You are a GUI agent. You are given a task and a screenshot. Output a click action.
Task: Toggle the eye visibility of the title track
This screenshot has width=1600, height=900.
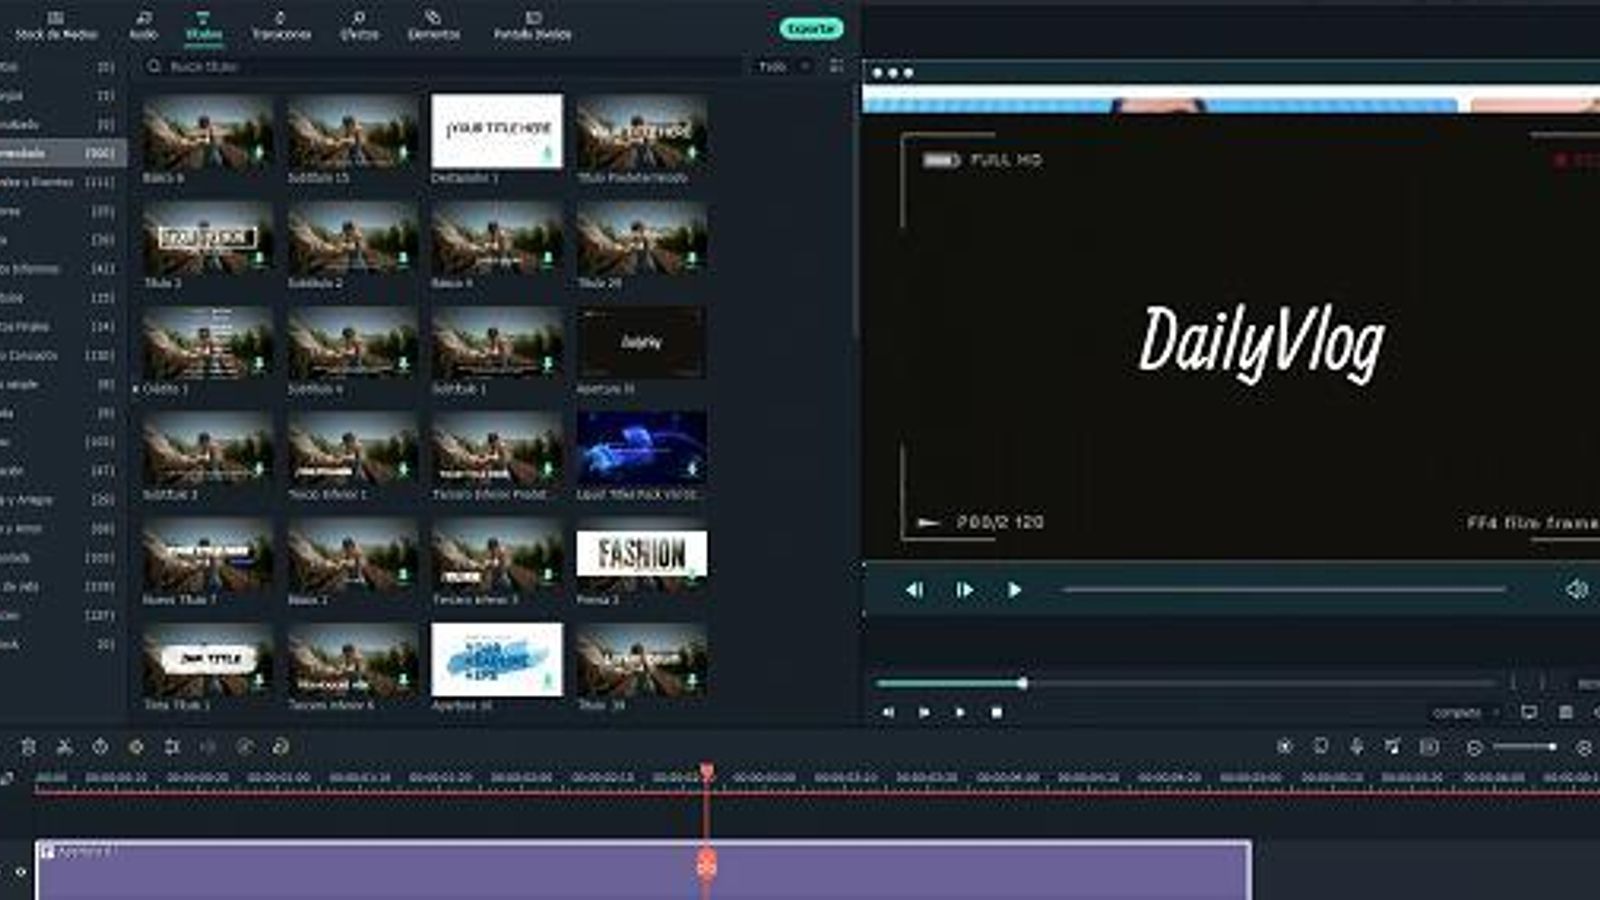[20, 872]
